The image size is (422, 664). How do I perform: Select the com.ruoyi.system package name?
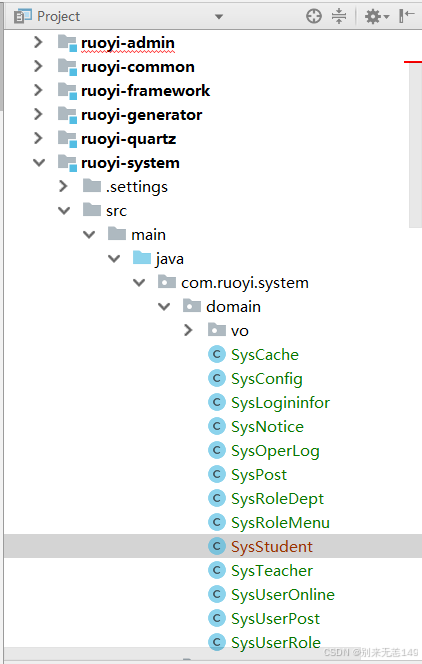[245, 283]
